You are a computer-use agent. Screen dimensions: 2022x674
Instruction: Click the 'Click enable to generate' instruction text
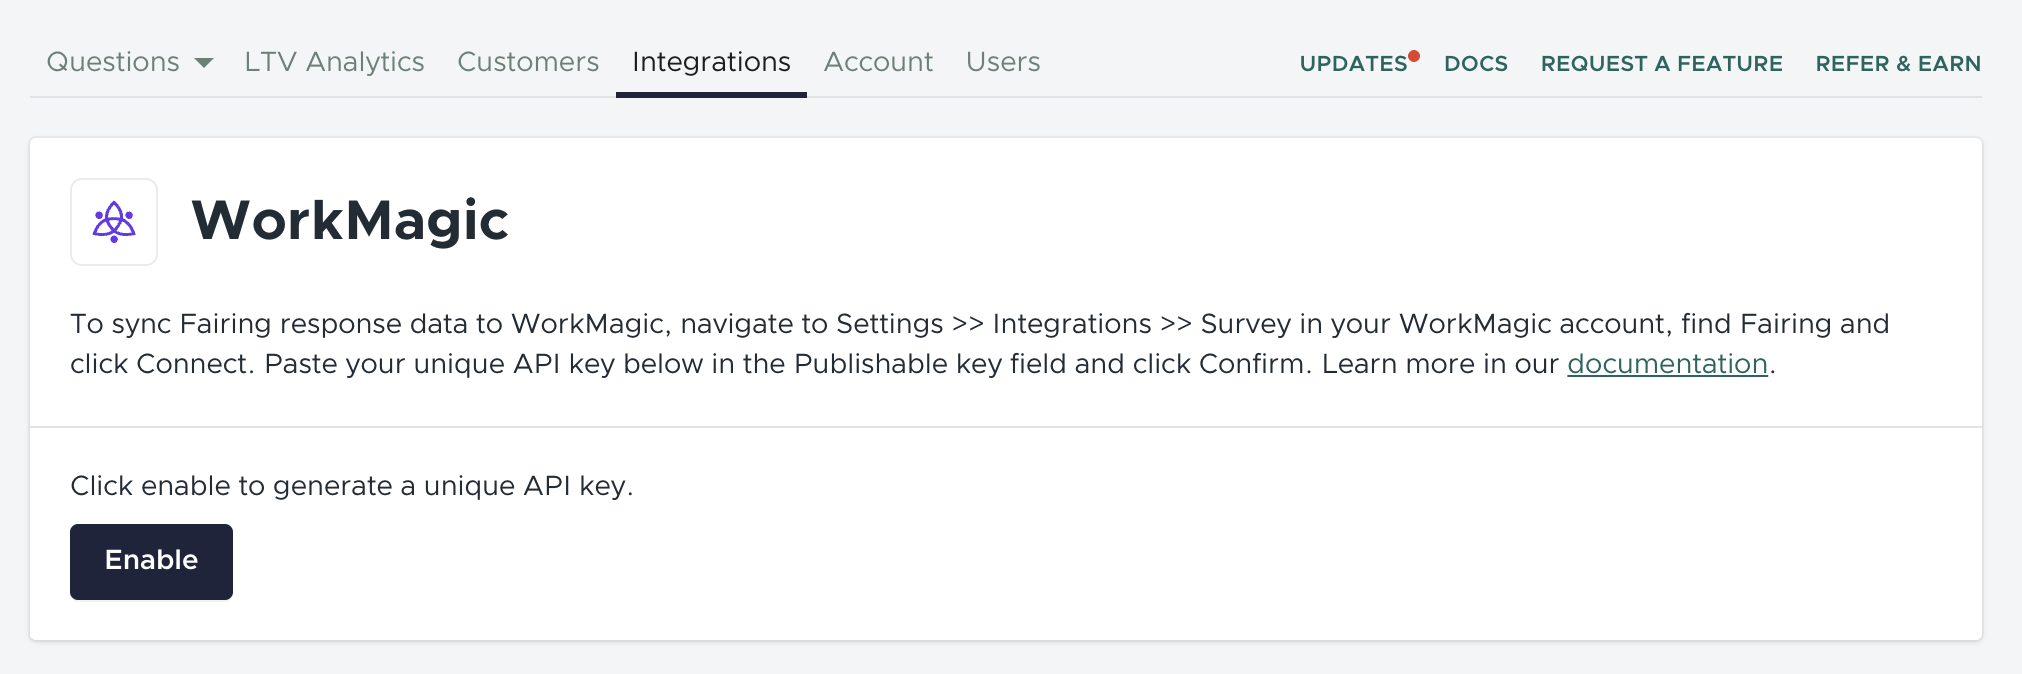[x=351, y=486]
